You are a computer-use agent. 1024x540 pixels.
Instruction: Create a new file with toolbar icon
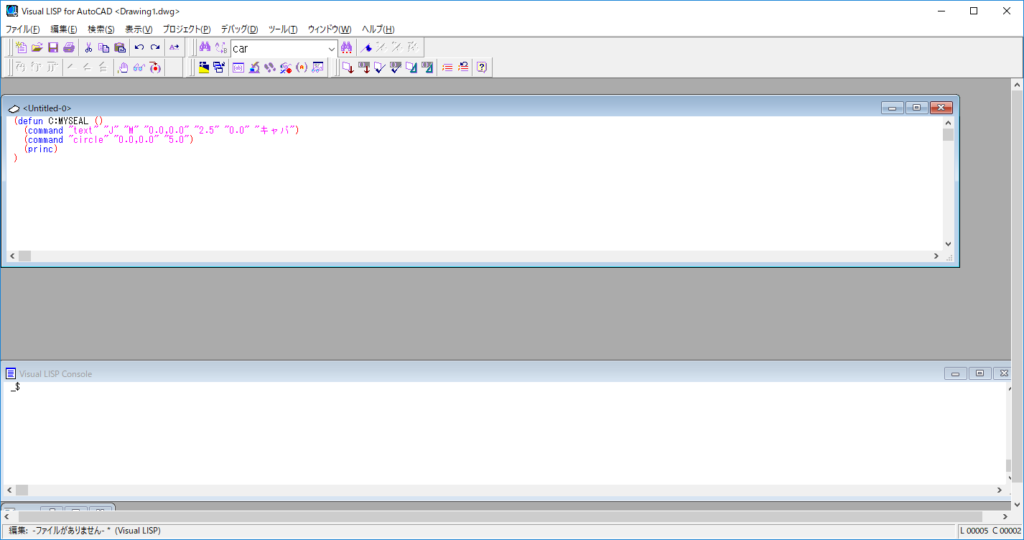pyautogui.click(x=21, y=48)
